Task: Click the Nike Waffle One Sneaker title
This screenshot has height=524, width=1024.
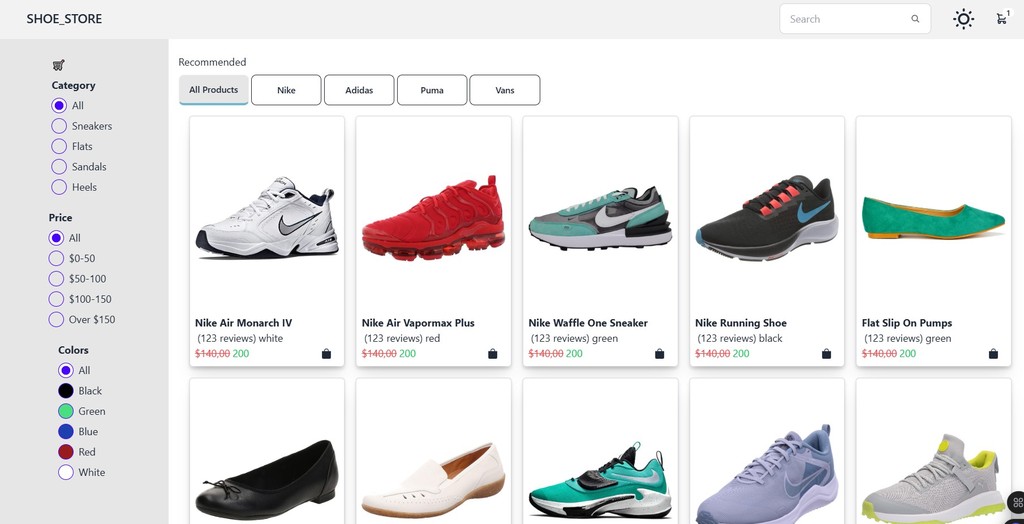Action: (x=588, y=323)
